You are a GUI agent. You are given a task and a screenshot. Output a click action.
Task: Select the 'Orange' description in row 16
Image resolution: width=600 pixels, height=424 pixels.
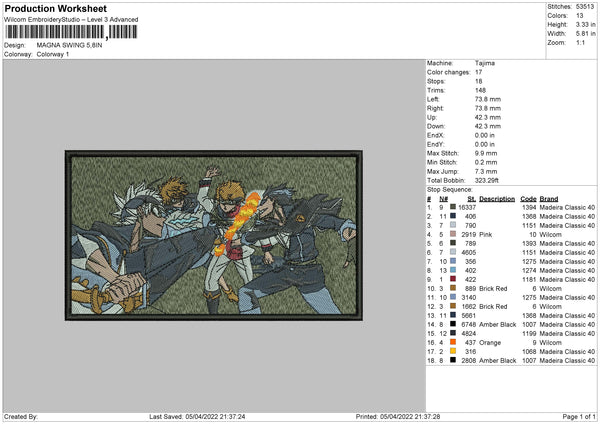tap(490, 342)
